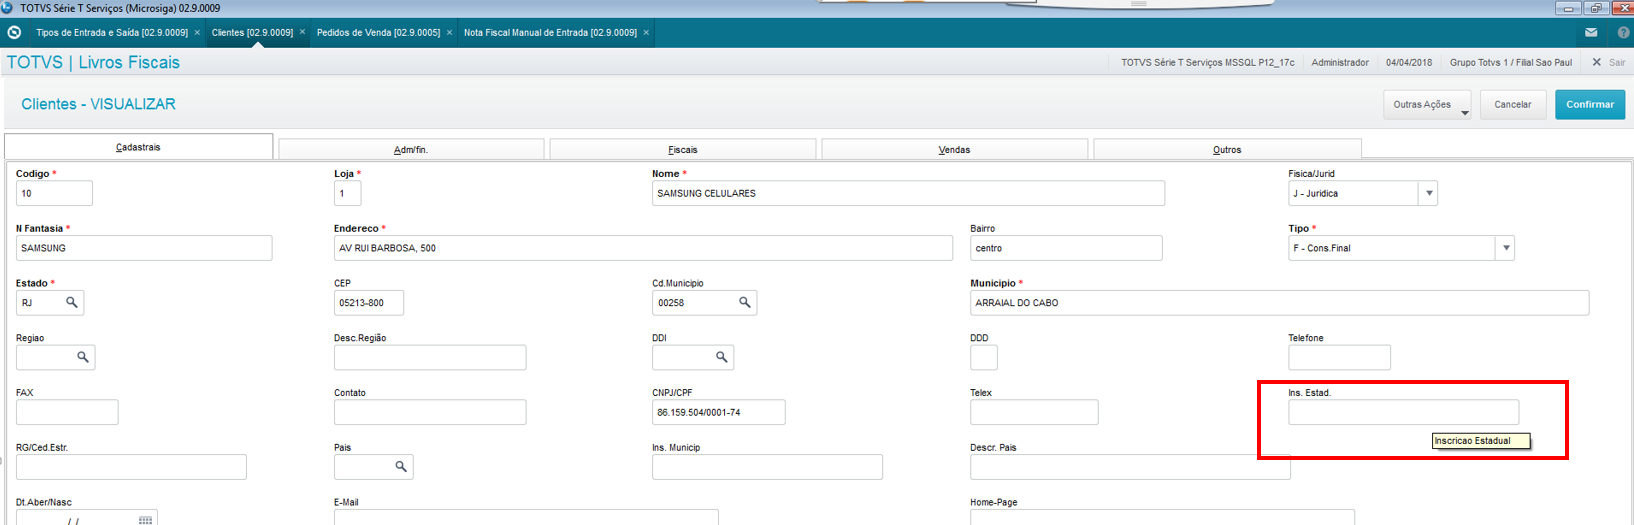This screenshot has height=525, width=1634.
Task: Click the Bairro field
Action: point(1066,248)
